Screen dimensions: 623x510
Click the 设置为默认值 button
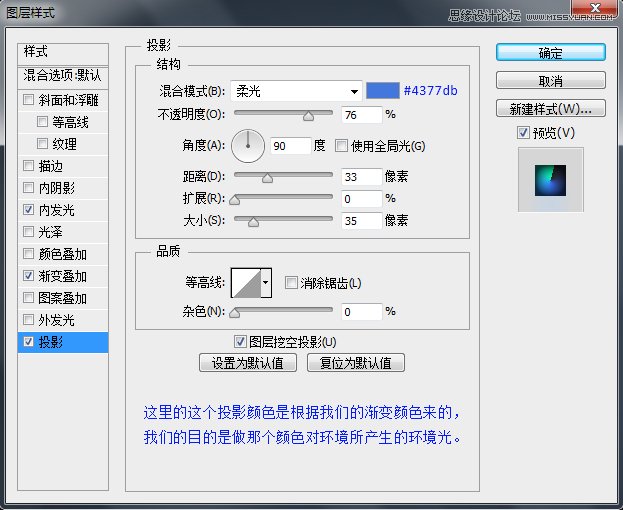[x=248, y=363]
